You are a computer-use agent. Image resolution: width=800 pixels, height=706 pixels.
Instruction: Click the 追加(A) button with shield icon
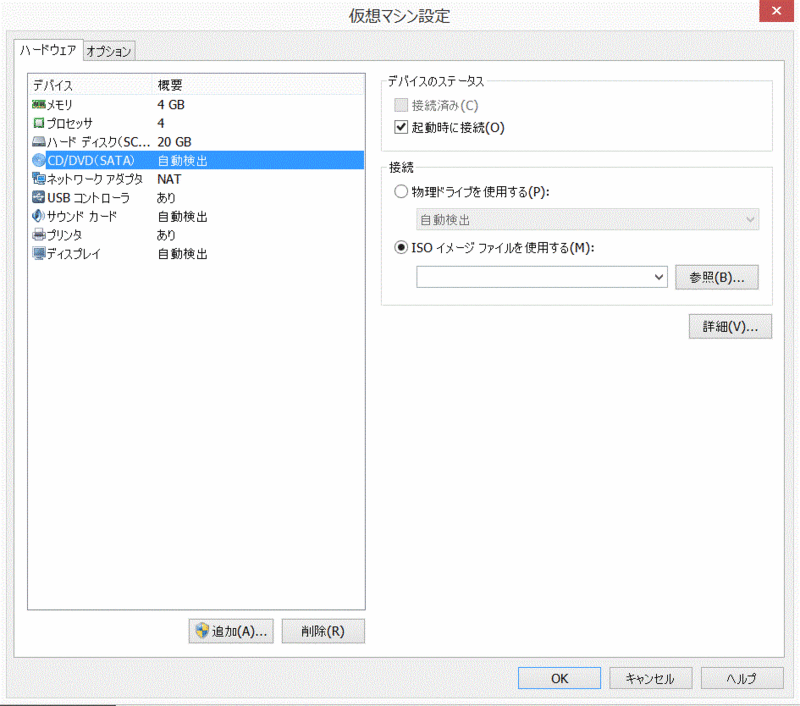pos(230,630)
